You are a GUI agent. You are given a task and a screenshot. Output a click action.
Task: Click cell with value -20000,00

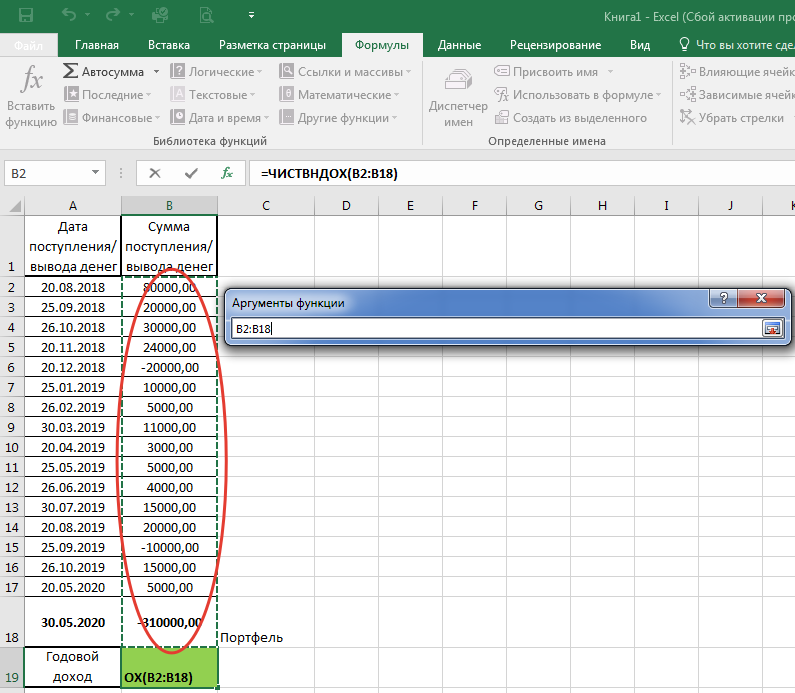[x=169, y=368]
